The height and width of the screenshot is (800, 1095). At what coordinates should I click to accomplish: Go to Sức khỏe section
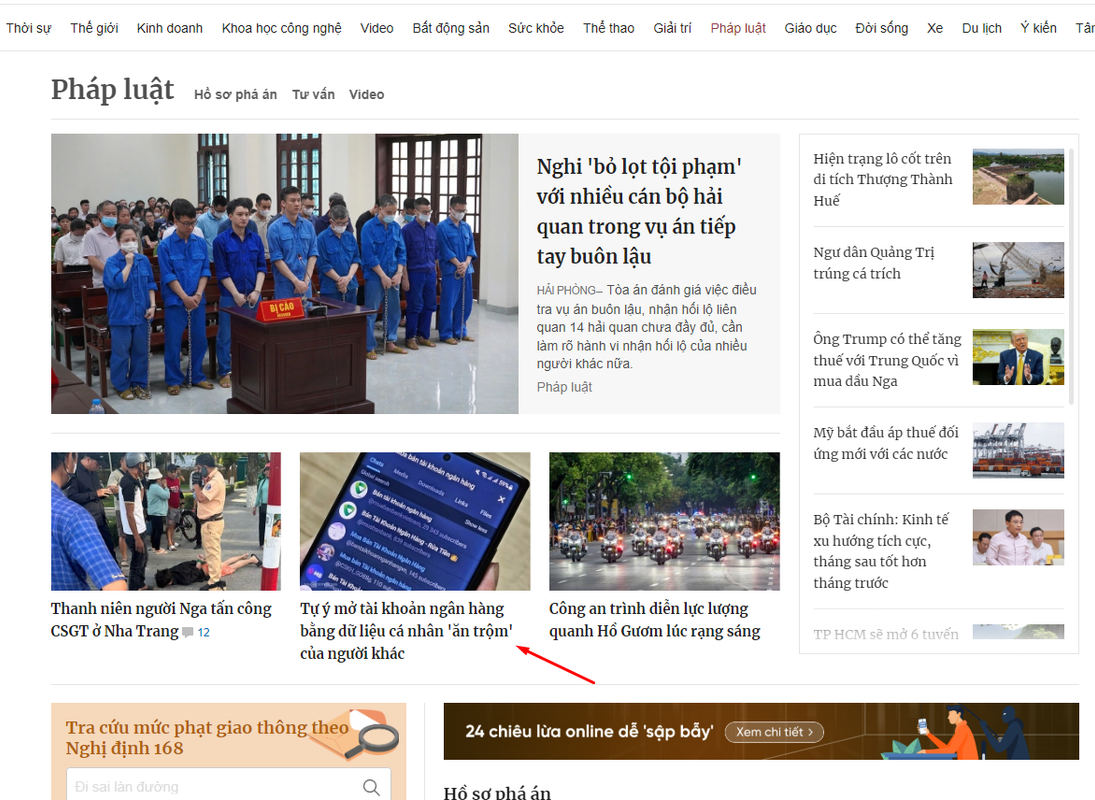(x=536, y=28)
